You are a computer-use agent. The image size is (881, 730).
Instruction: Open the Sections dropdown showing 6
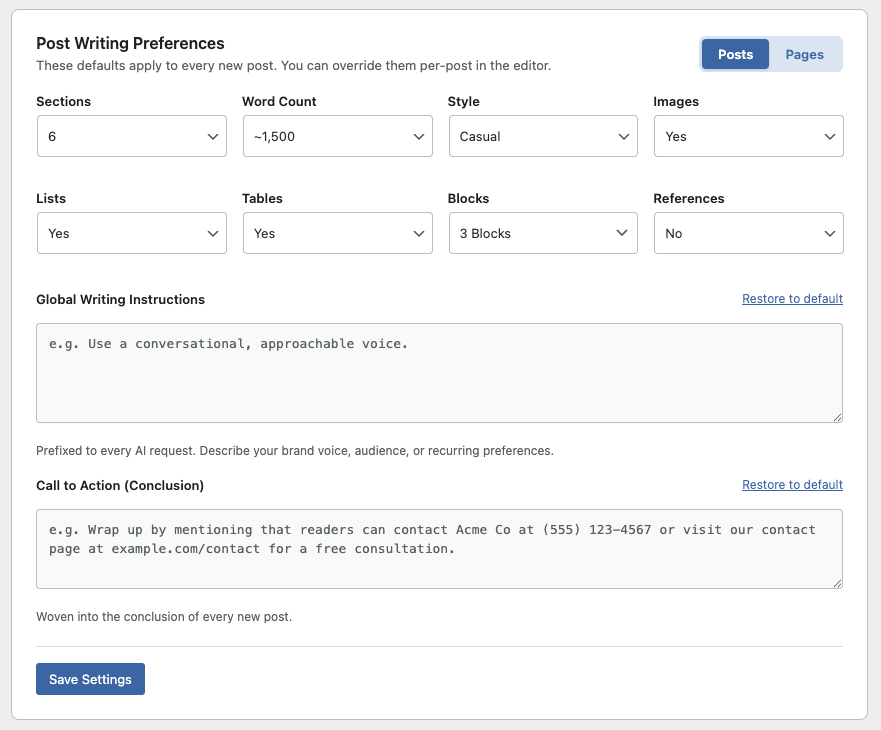[132, 136]
